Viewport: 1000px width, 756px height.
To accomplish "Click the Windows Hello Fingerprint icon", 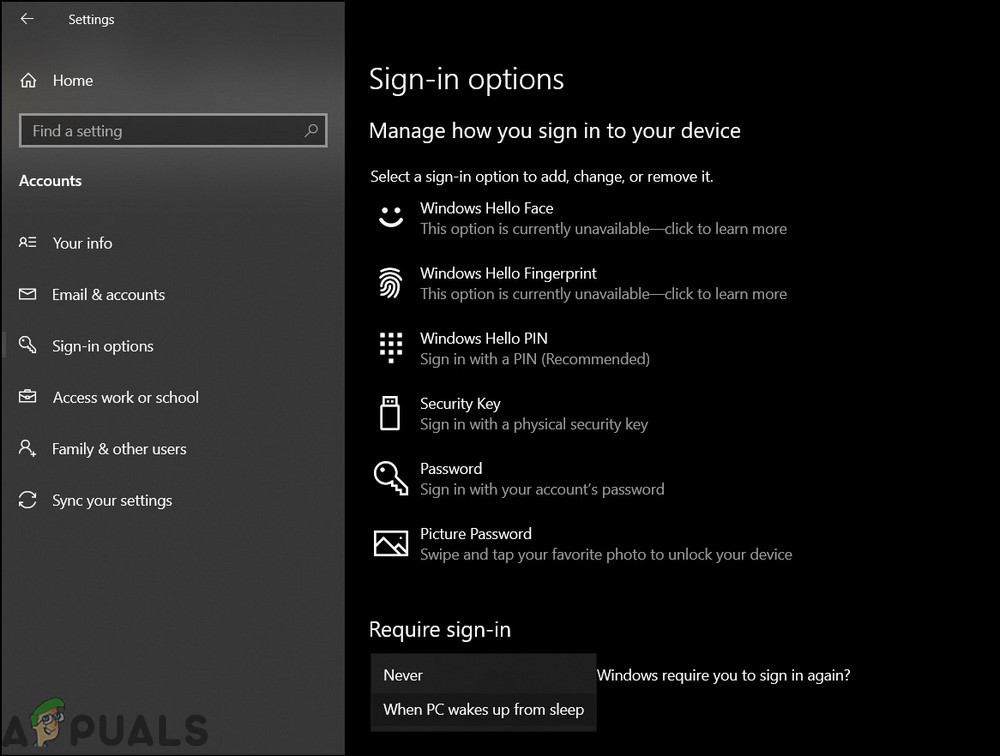I will [x=390, y=282].
